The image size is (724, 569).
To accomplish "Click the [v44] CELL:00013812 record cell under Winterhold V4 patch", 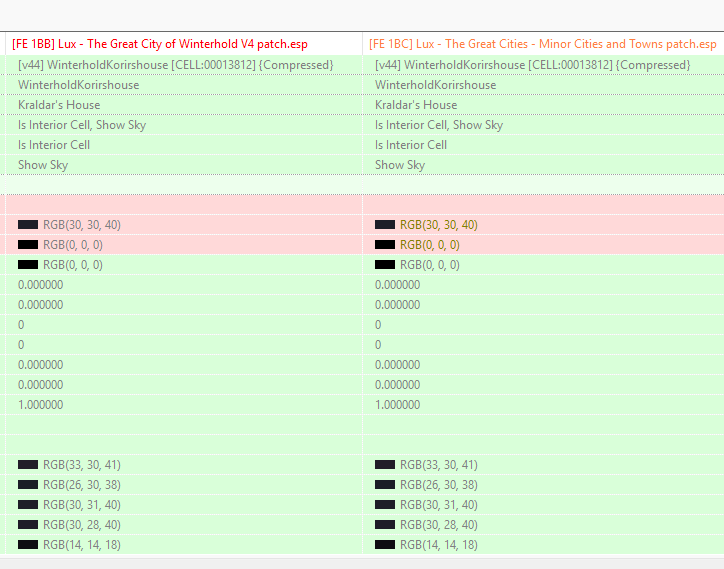I will click(x=184, y=65).
